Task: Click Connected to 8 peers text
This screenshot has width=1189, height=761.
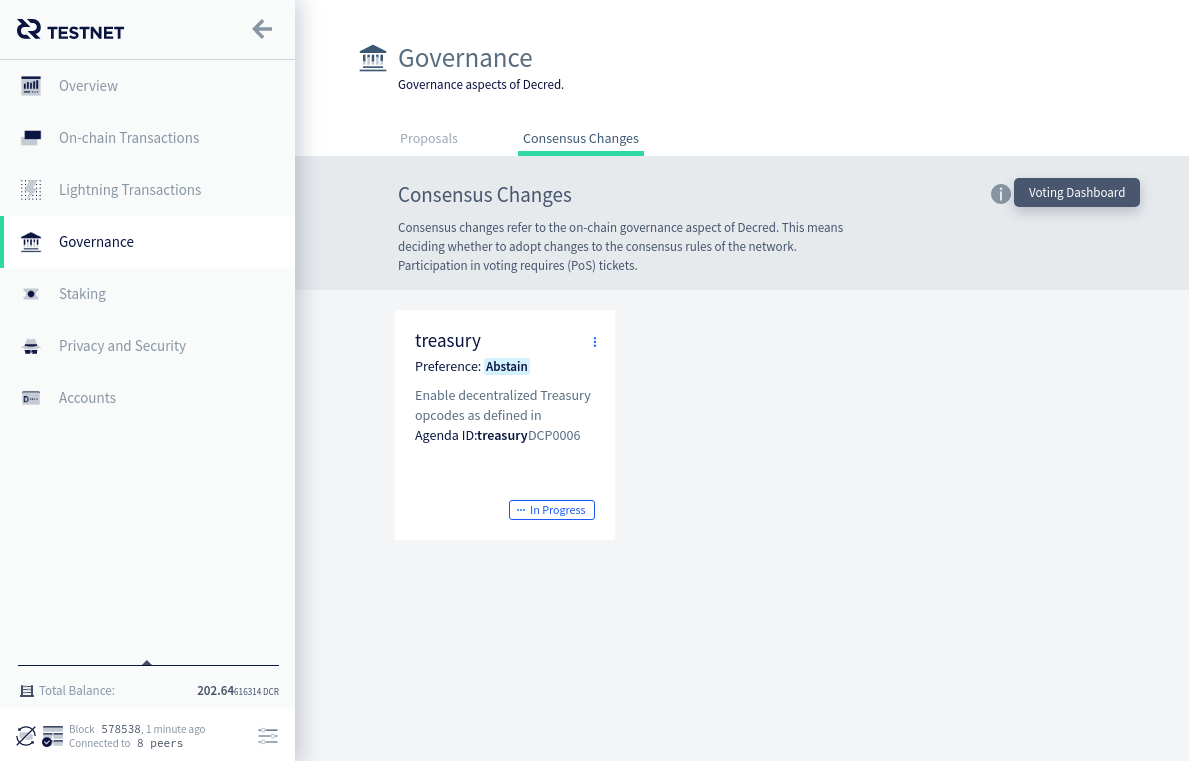Action: (126, 744)
